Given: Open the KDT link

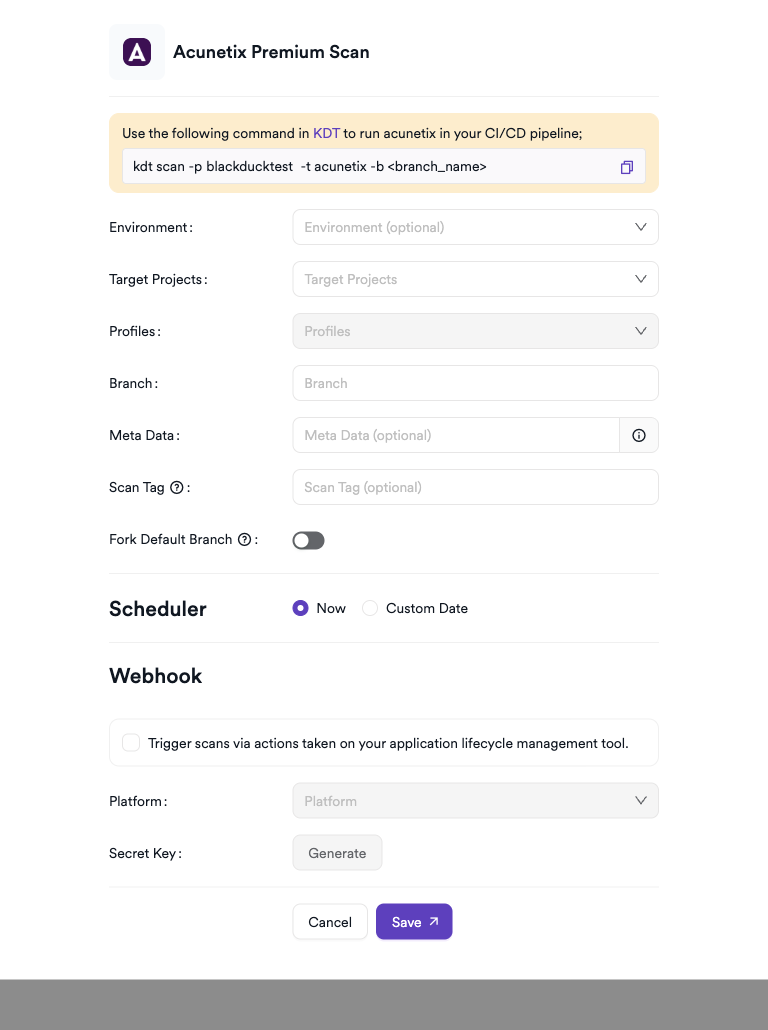Looking at the screenshot, I should tap(326, 133).
